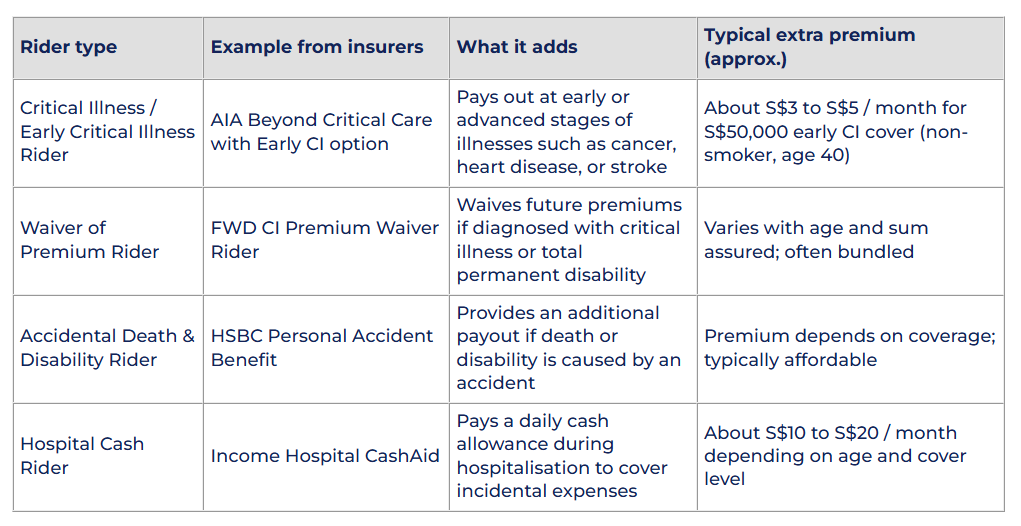Click the "About S$3 to S$5 / month" cell

coord(835,131)
